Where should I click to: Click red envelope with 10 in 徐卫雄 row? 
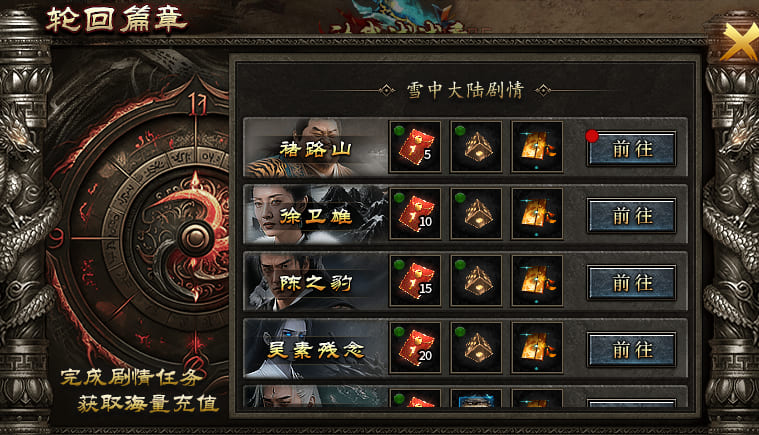415,214
